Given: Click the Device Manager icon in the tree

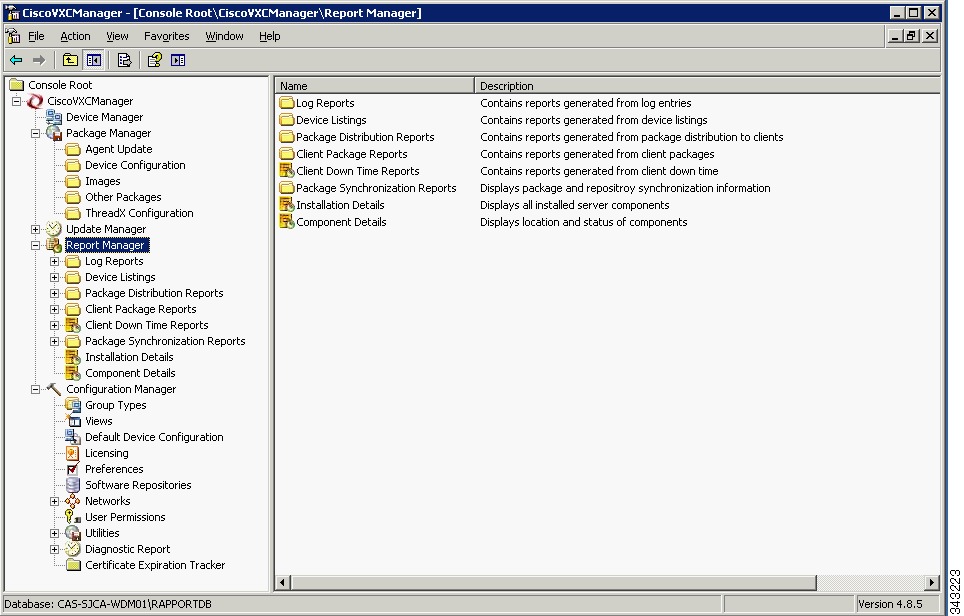Looking at the screenshot, I should [54, 117].
